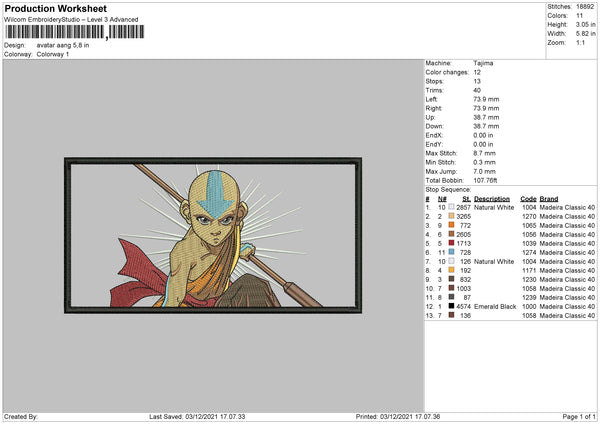Click the Description column header
Screen dimensions: 600x424
coord(492,199)
